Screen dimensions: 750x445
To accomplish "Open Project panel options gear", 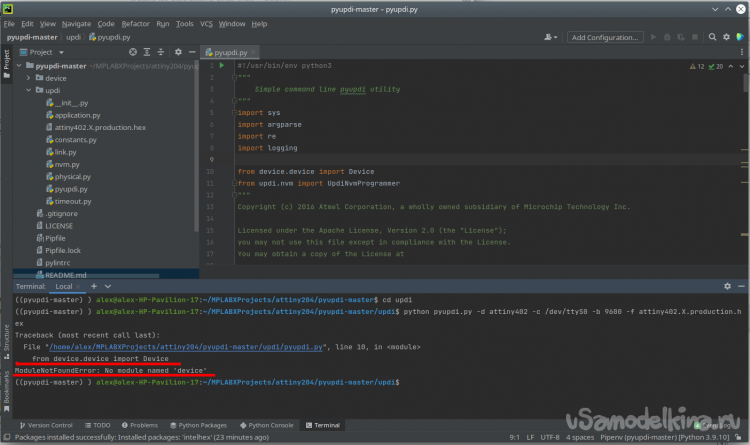I will (x=179, y=52).
